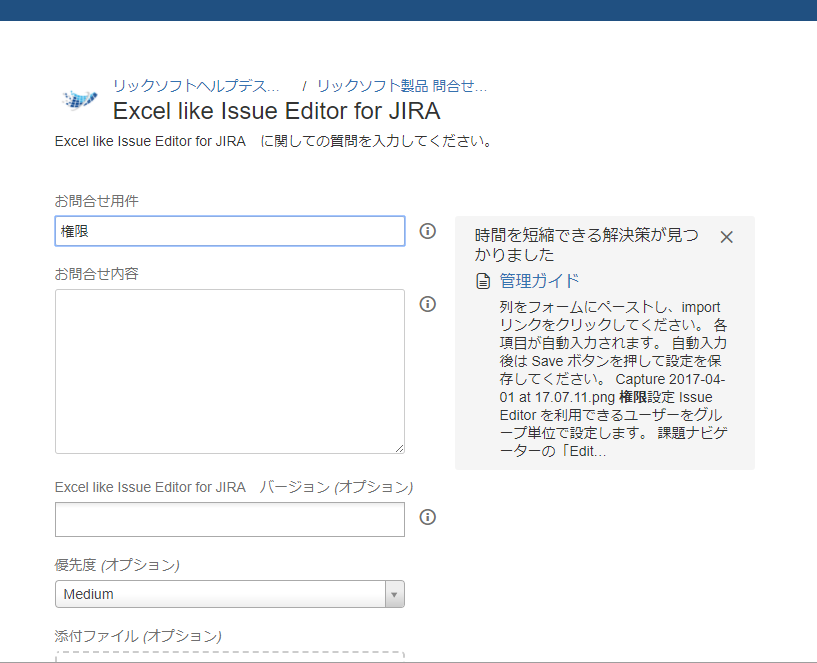The image size is (817, 663).
Task: Open the 管理ガイド article link
Action: coord(539,281)
